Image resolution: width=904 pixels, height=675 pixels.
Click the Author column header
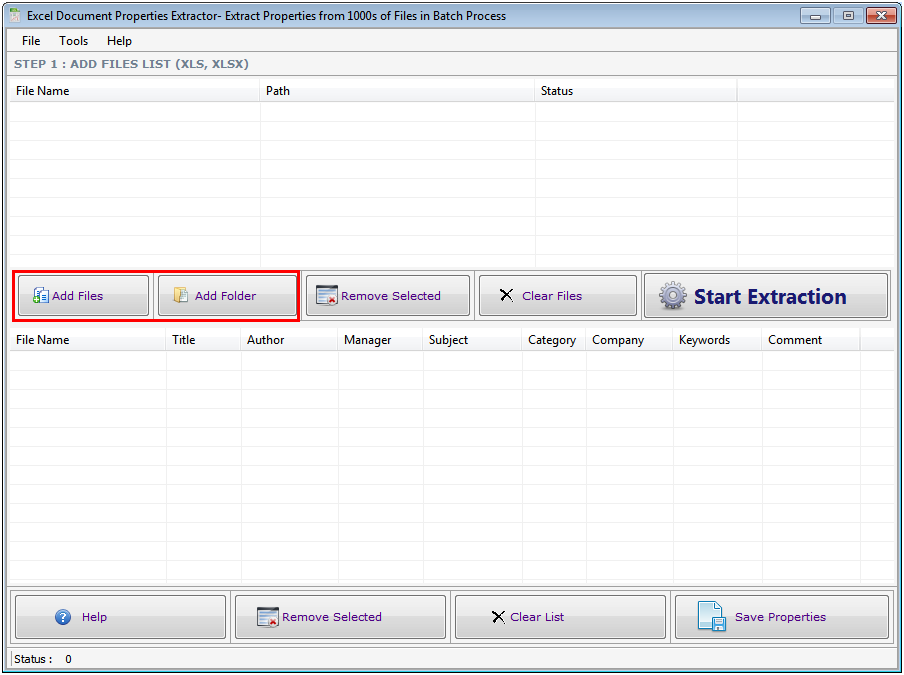(289, 340)
